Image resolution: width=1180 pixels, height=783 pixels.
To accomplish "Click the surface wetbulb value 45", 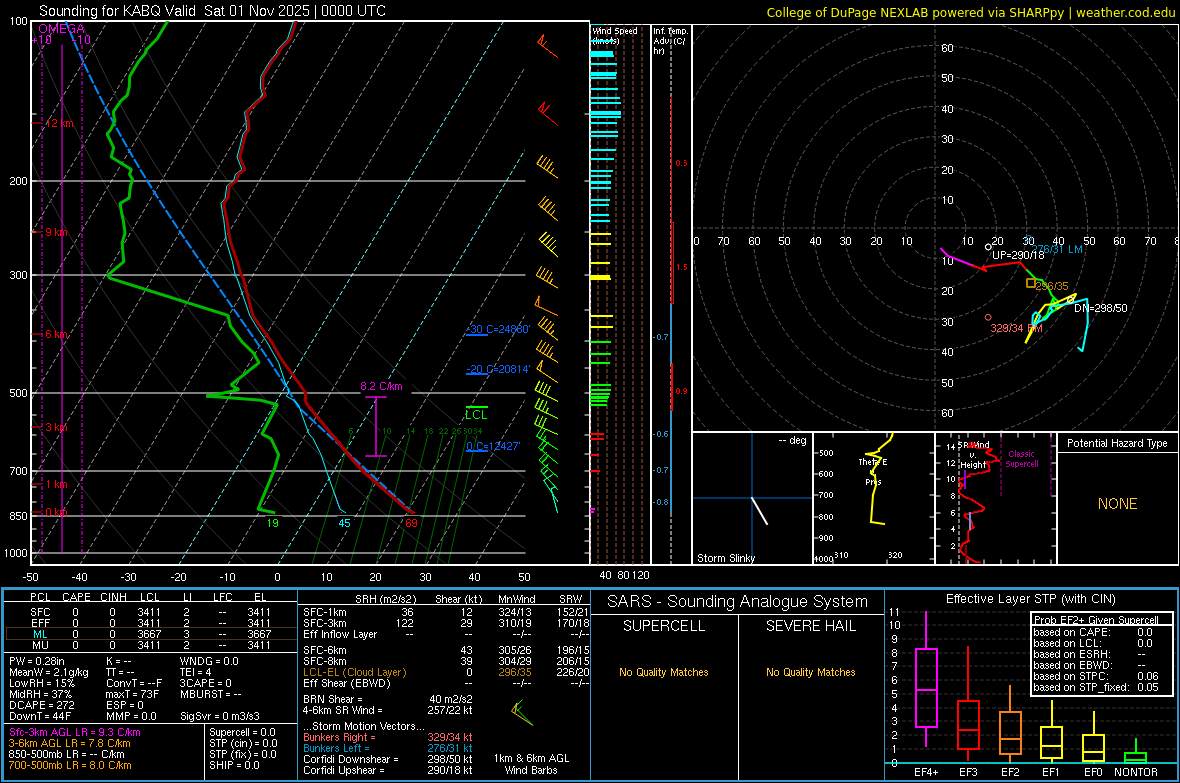I will (344, 523).
